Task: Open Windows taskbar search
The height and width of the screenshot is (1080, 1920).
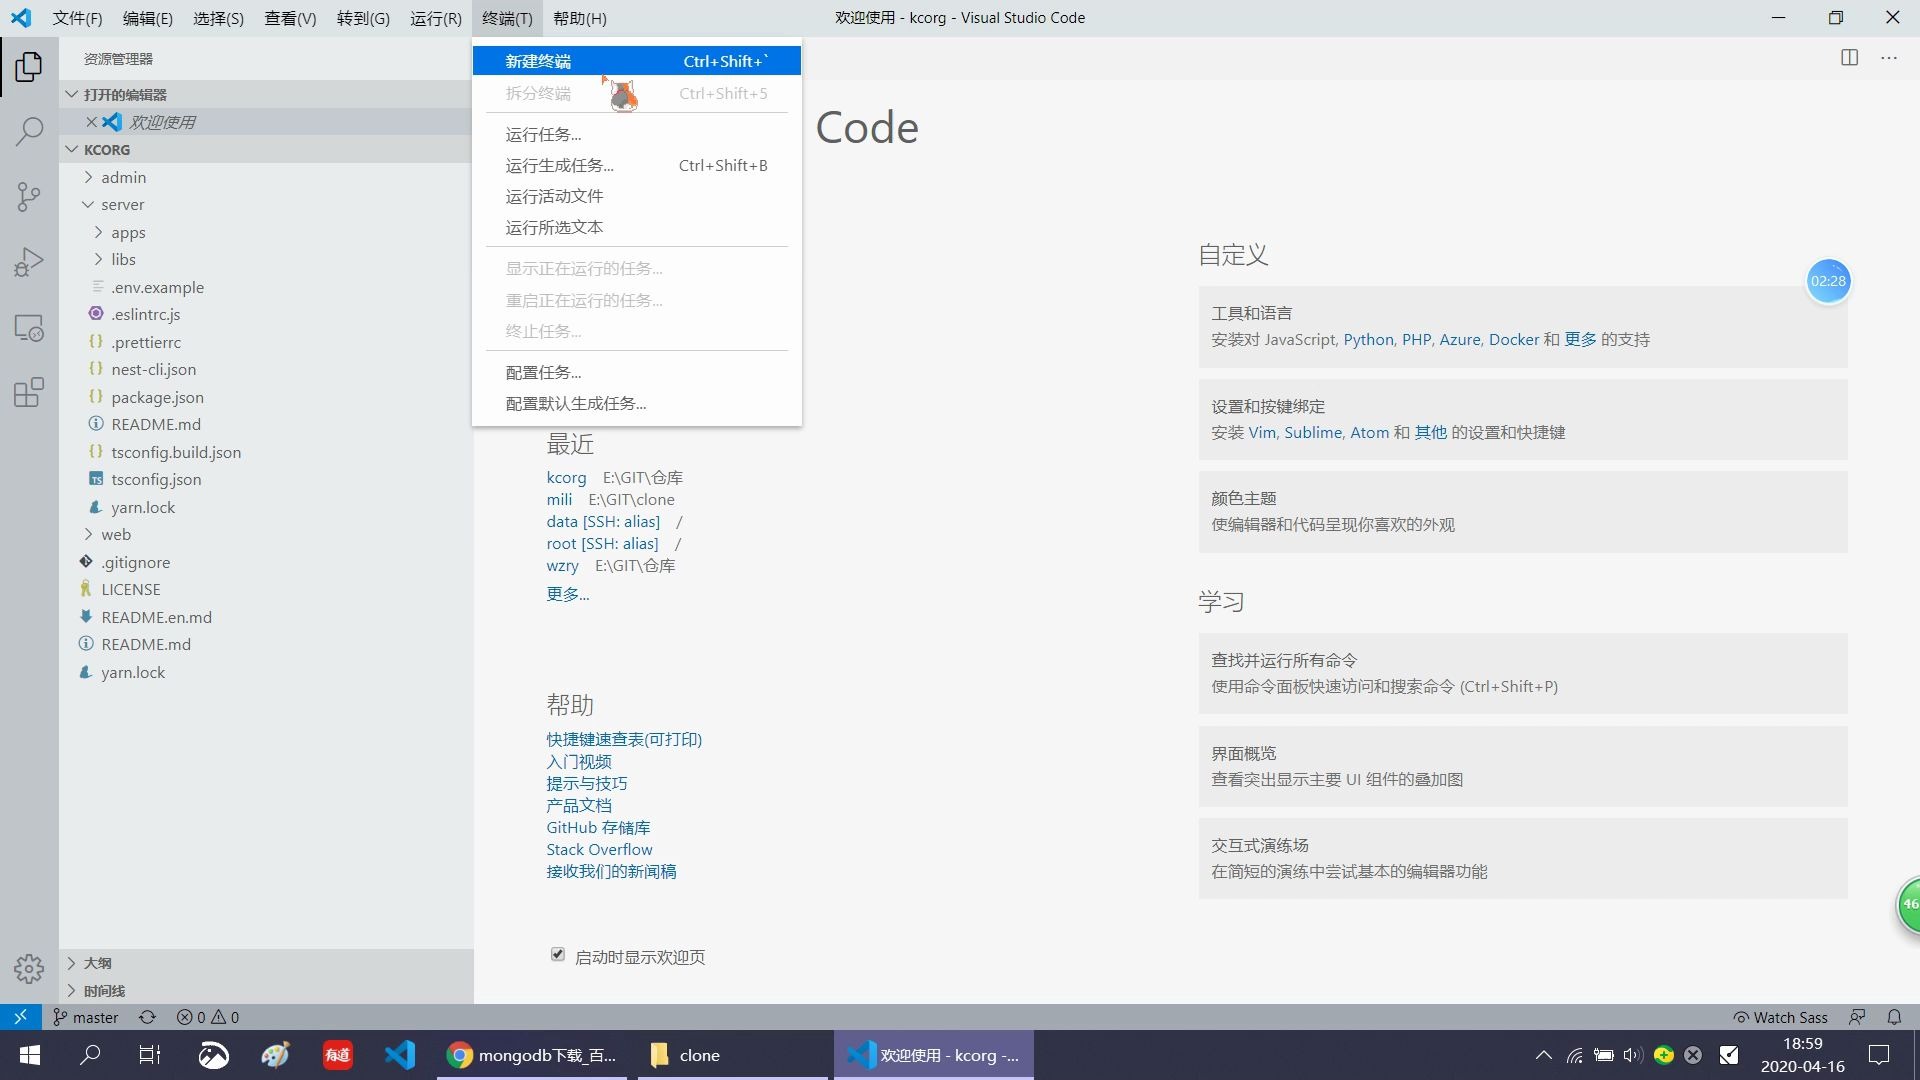Action: 90,1055
